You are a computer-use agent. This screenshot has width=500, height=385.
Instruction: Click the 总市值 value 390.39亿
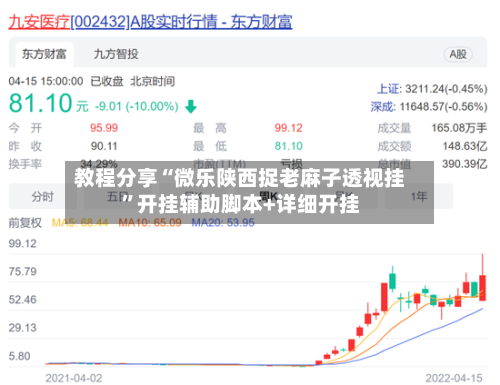pyautogui.click(x=465, y=164)
